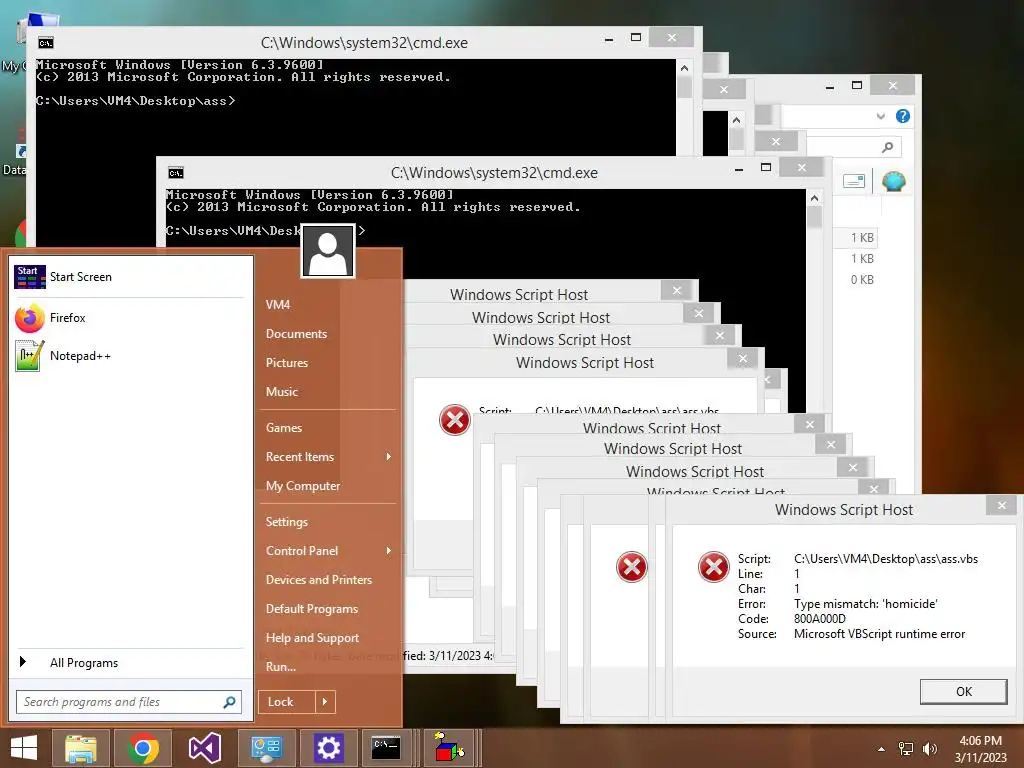
Task: Open the Start Screen shortcut icon
Action: click(30, 277)
